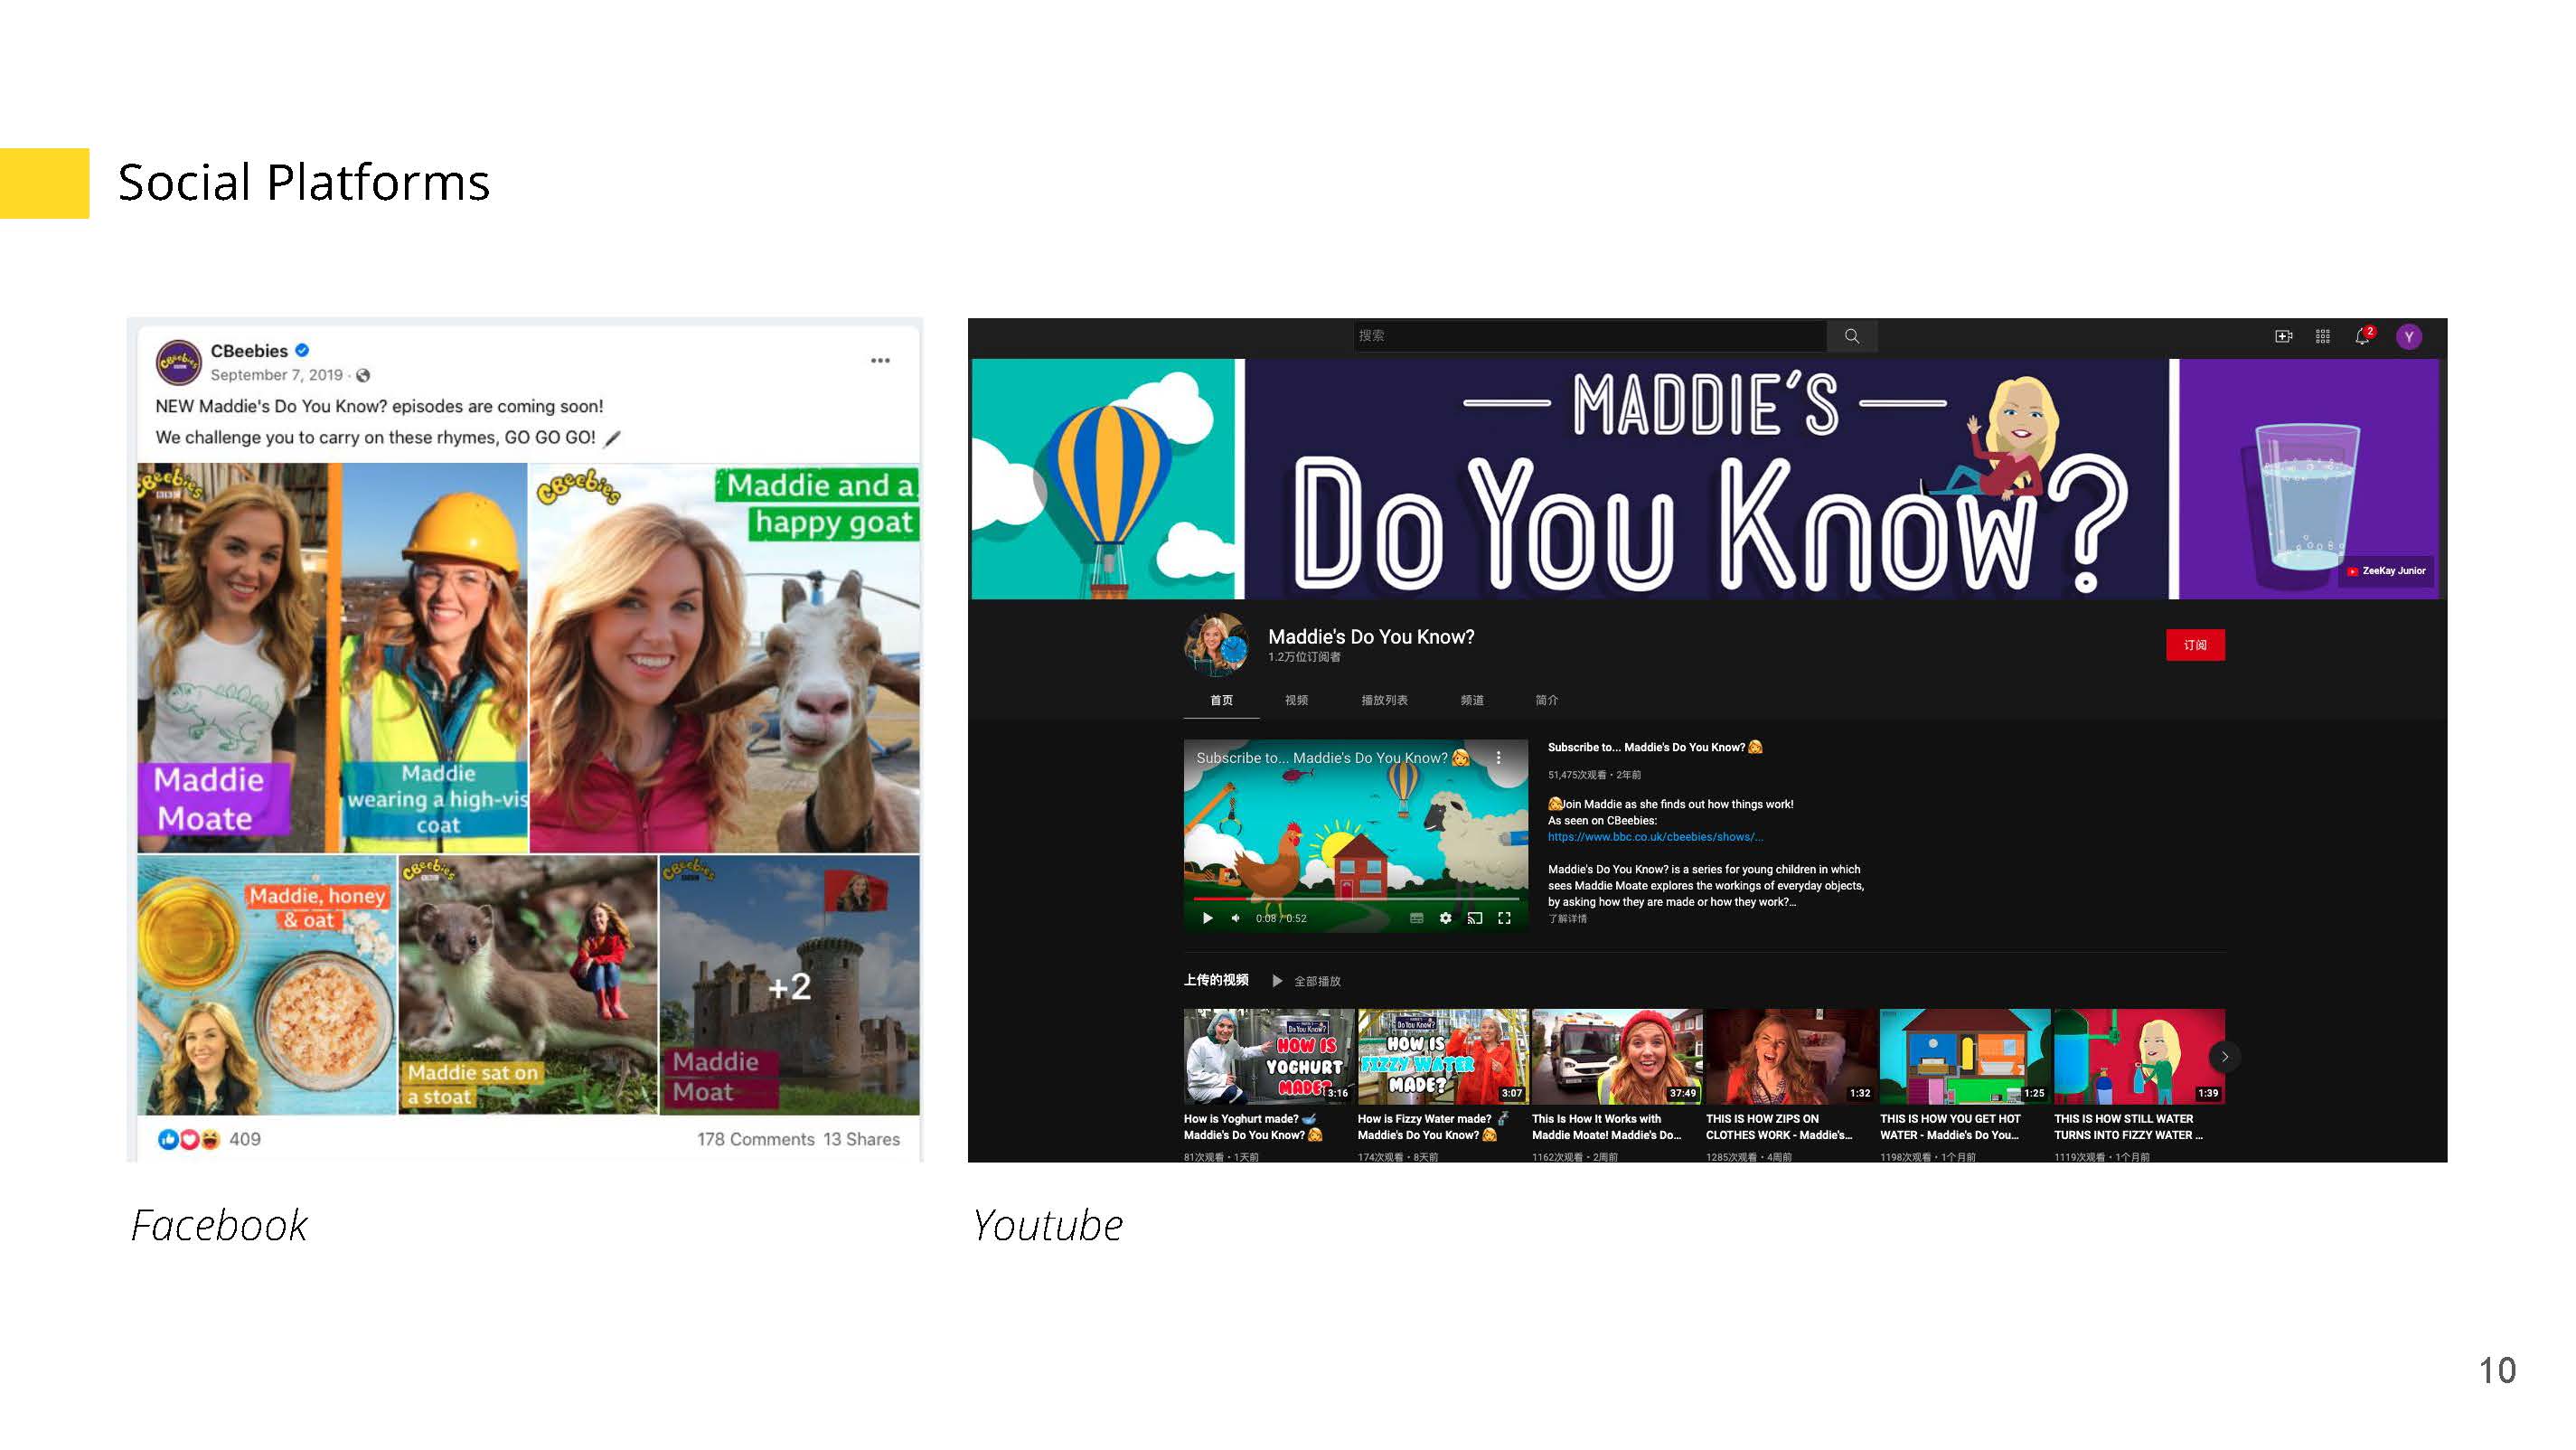Select the 首页 channel tab

pyautogui.click(x=1221, y=700)
